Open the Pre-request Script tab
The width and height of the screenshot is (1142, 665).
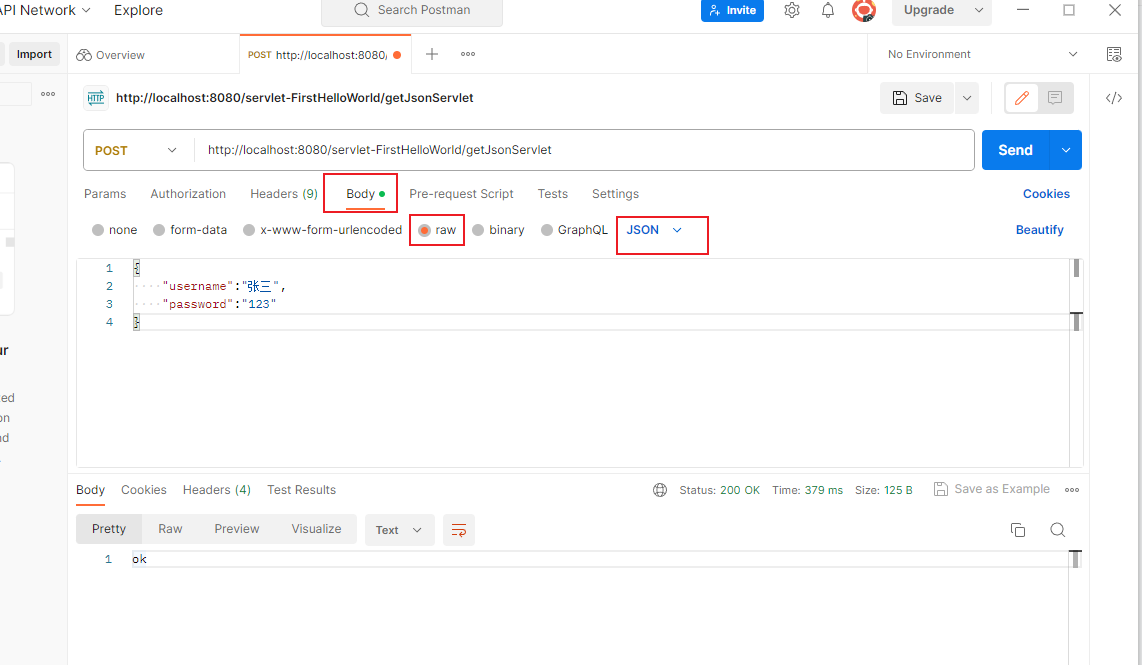tap(461, 194)
